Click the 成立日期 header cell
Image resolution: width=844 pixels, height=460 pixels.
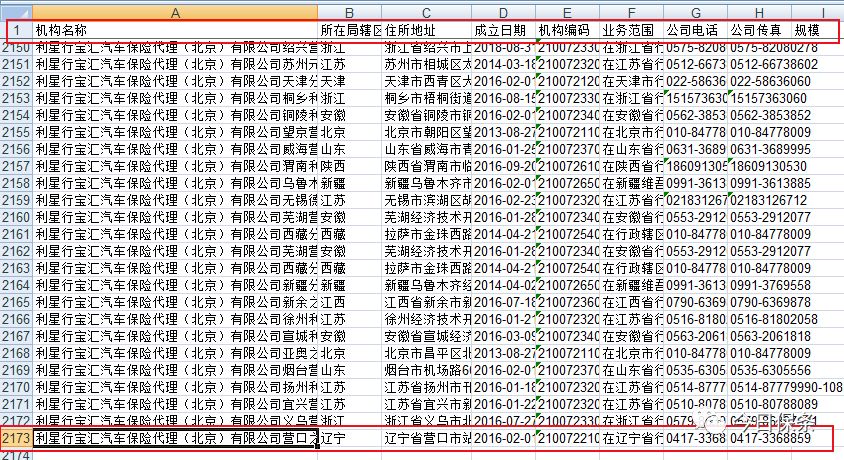pyautogui.click(x=503, y=30)
